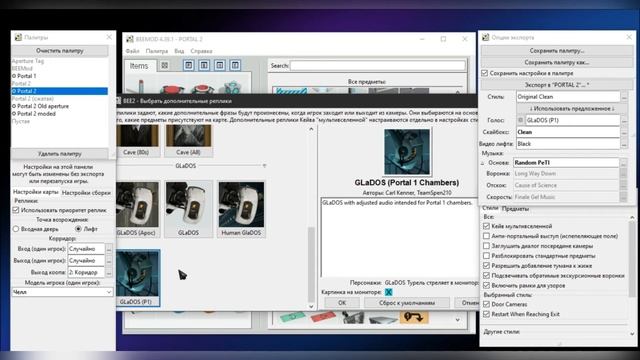Select the Portal 1 palette
This screenshot has height=360, width=640.
(27, 76)
